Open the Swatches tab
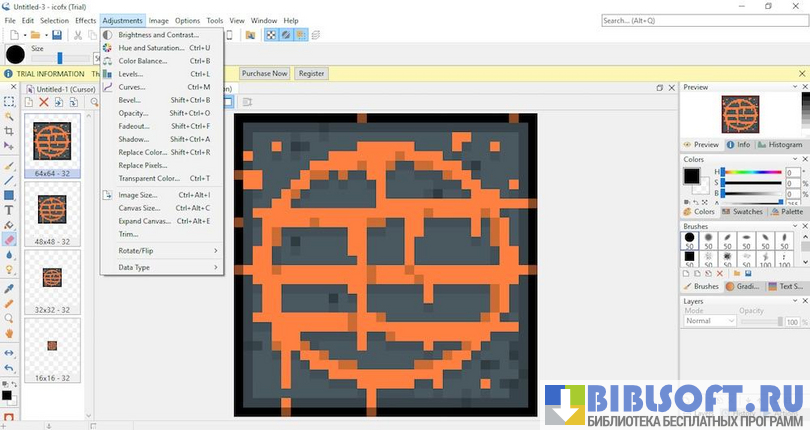The width and height of the screenshot is (810, 430). 744,212
